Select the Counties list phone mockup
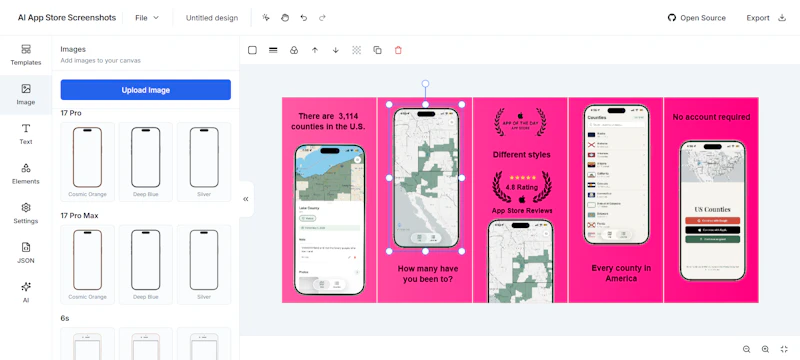The height and width of the screenshot is (360, 800). point(616,174)
